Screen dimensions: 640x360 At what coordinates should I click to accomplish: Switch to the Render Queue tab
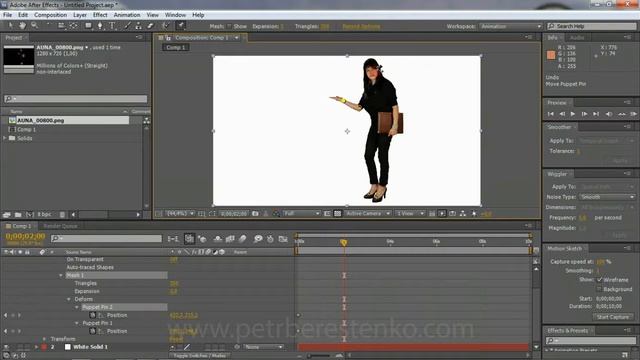pos(60,226)
